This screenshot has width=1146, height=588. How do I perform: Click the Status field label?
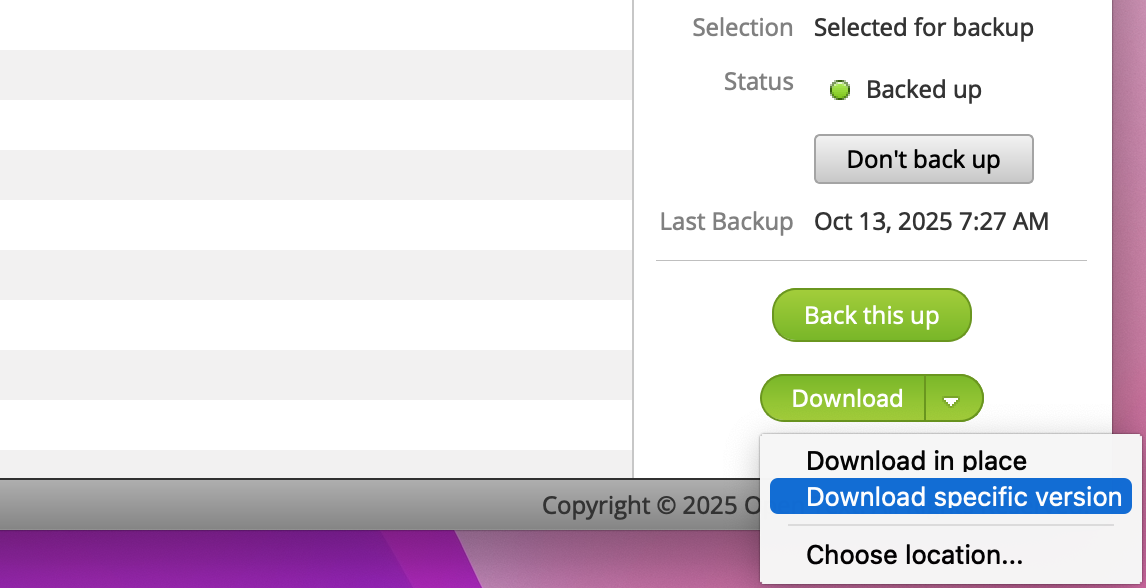click(758, 82)
